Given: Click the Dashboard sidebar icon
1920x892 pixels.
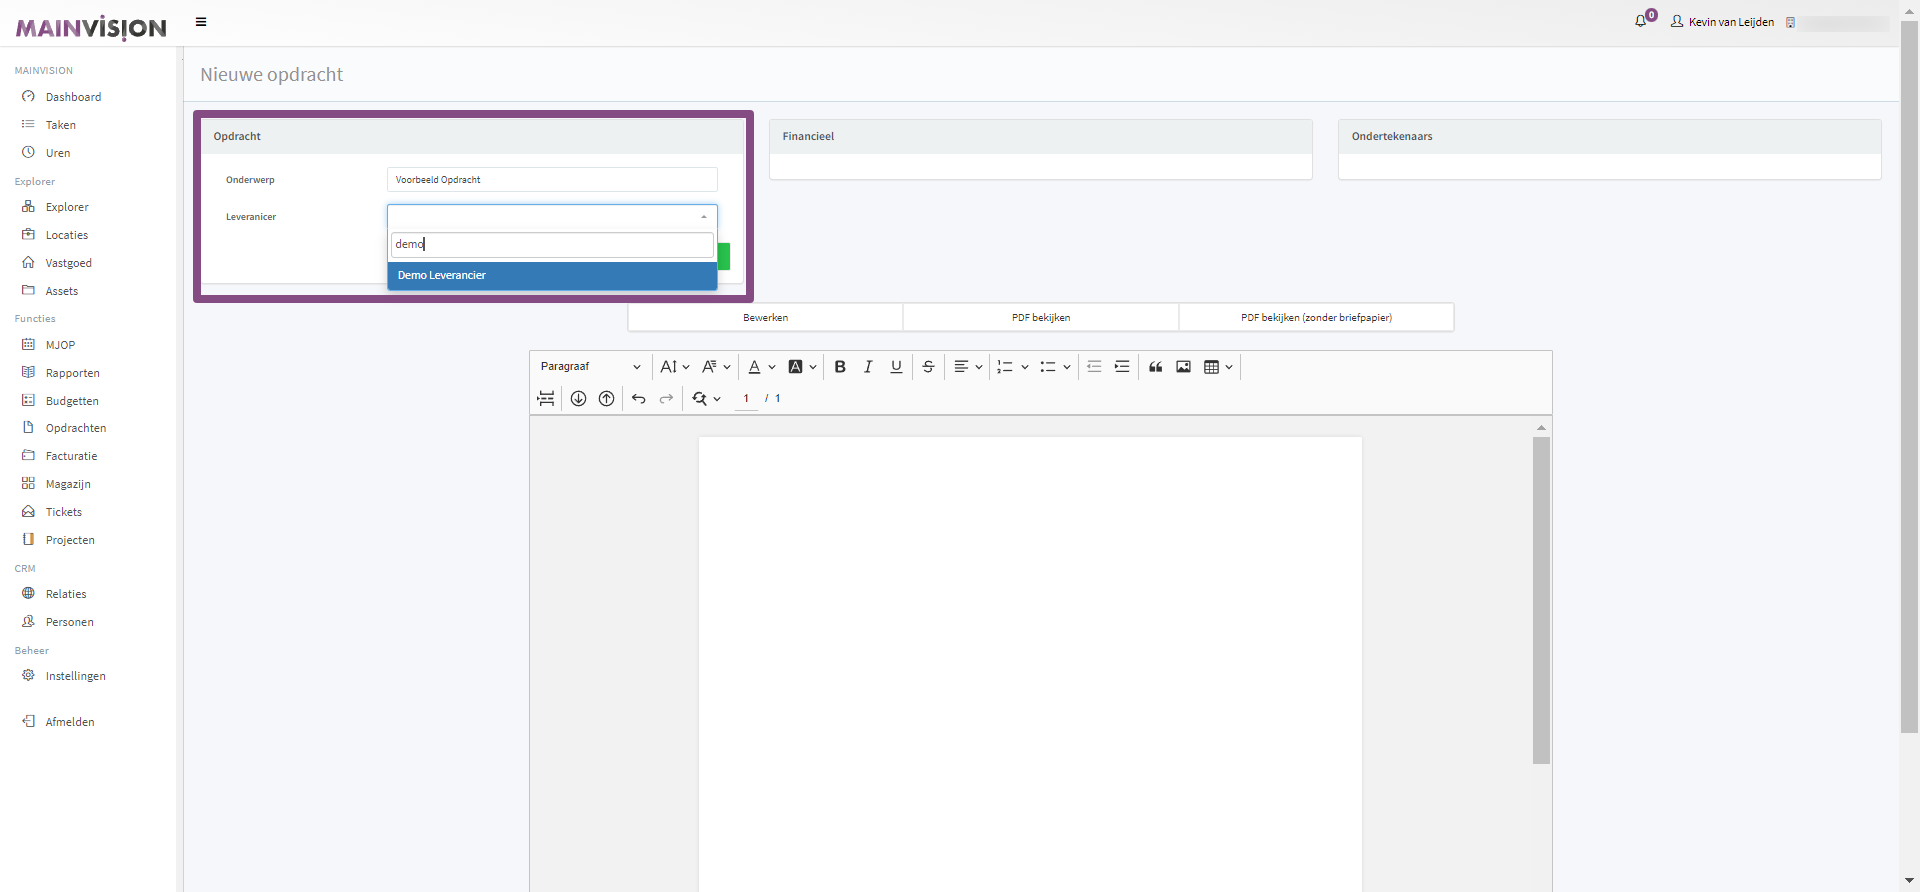Looking at the screenshot, I should 28,97.
